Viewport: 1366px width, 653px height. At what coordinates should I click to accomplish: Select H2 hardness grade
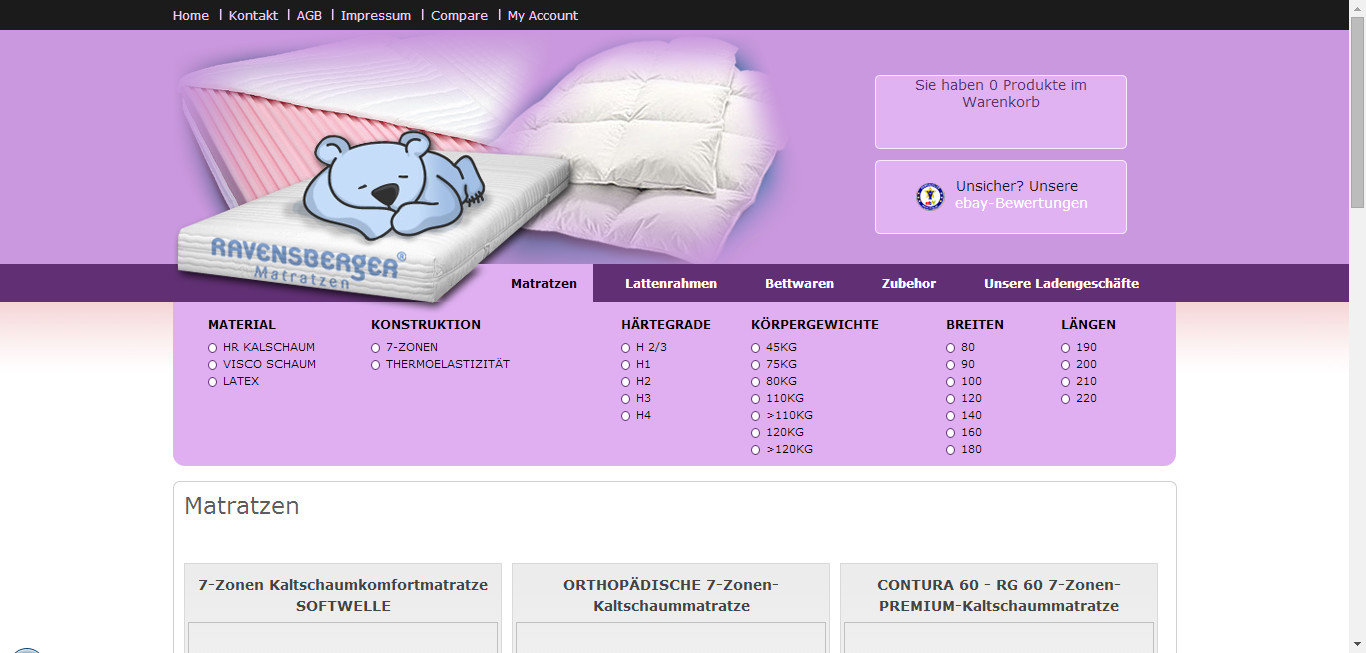(x=625, y=382)
